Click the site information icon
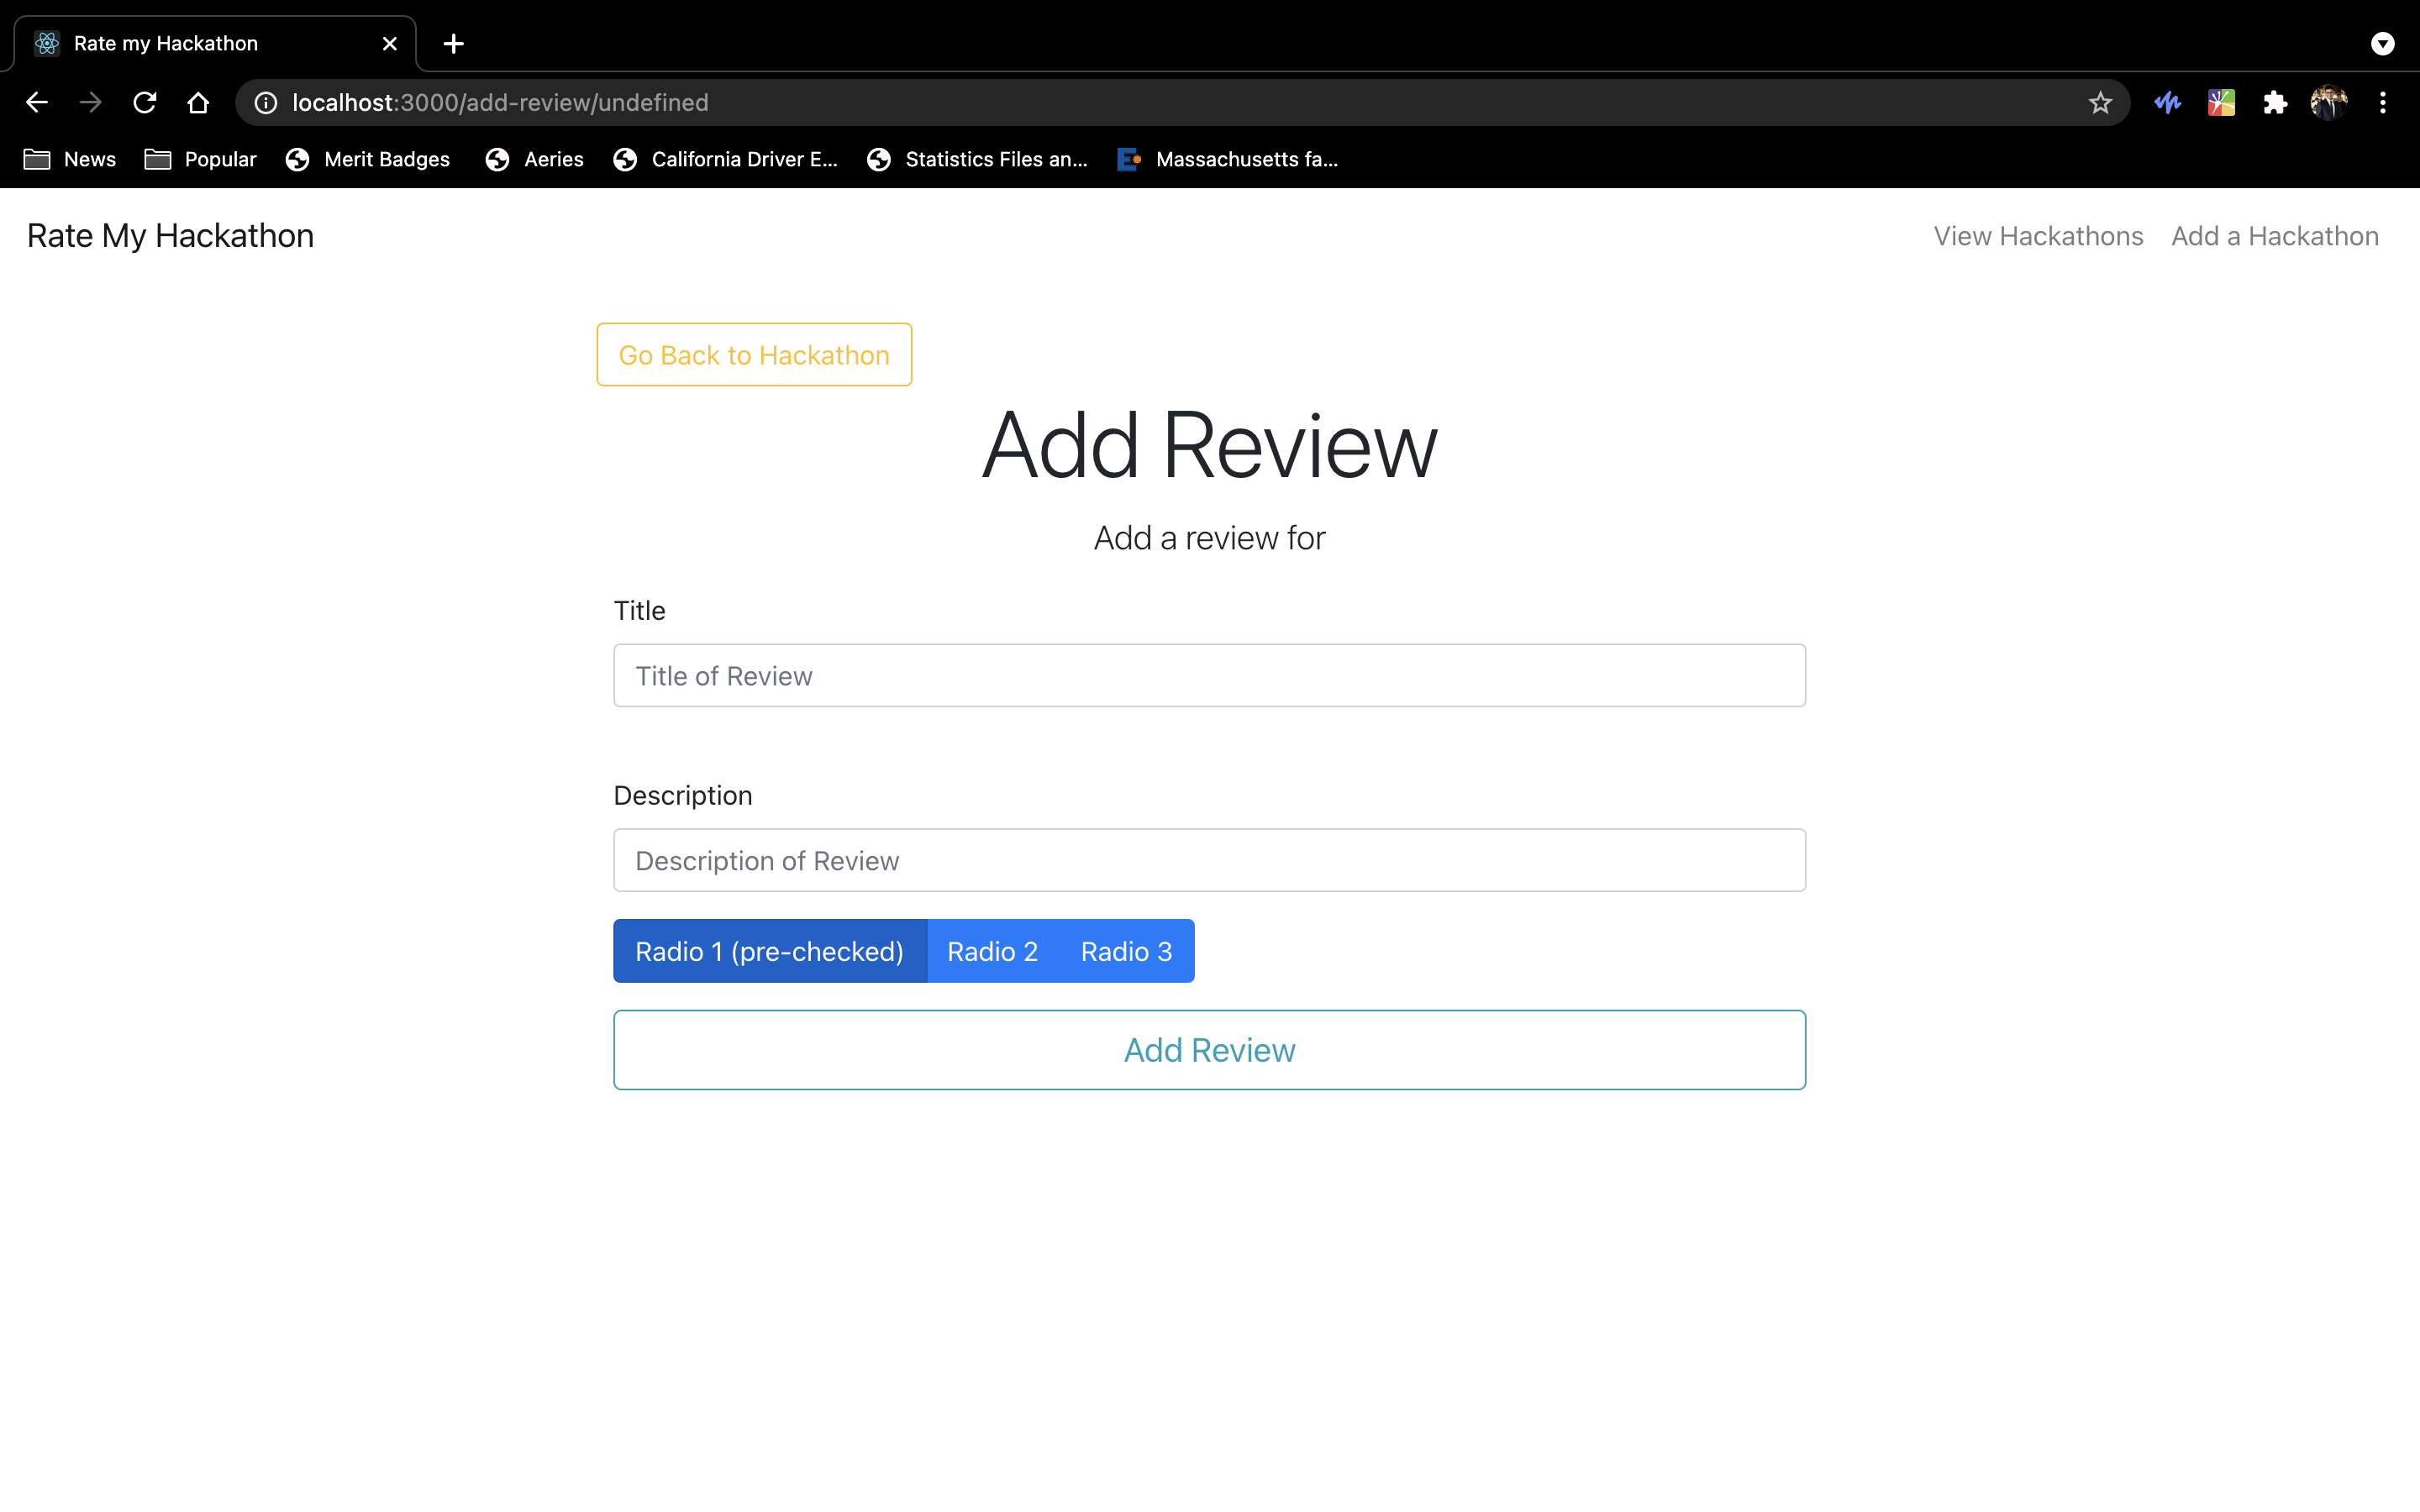The height and width of the screenshot is (1512, 2420). coord(265,102)
